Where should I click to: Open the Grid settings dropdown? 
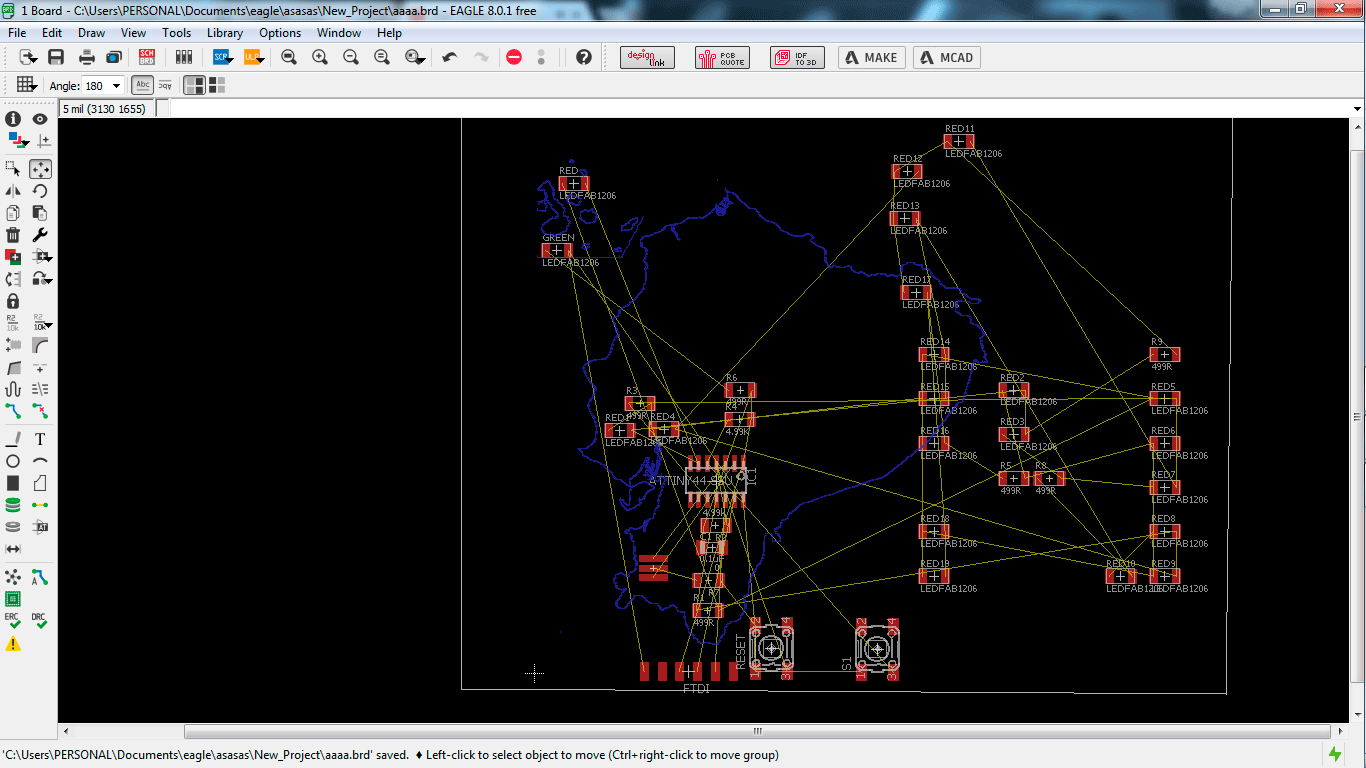tap(27, 85)
